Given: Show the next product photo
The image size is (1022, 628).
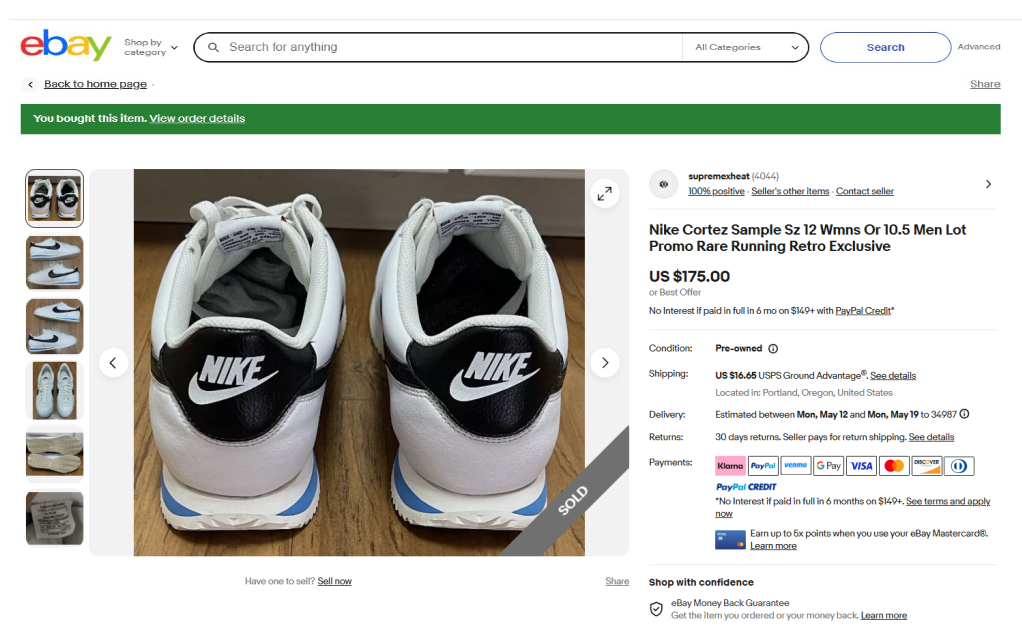Looking at the screenshot, I should click(x=605, y=363).
